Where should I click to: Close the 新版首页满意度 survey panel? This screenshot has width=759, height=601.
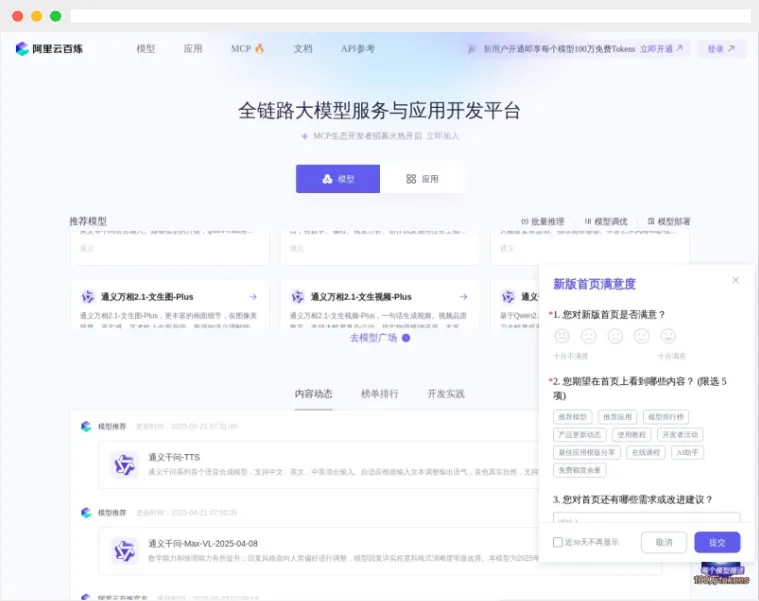(735, 280)
